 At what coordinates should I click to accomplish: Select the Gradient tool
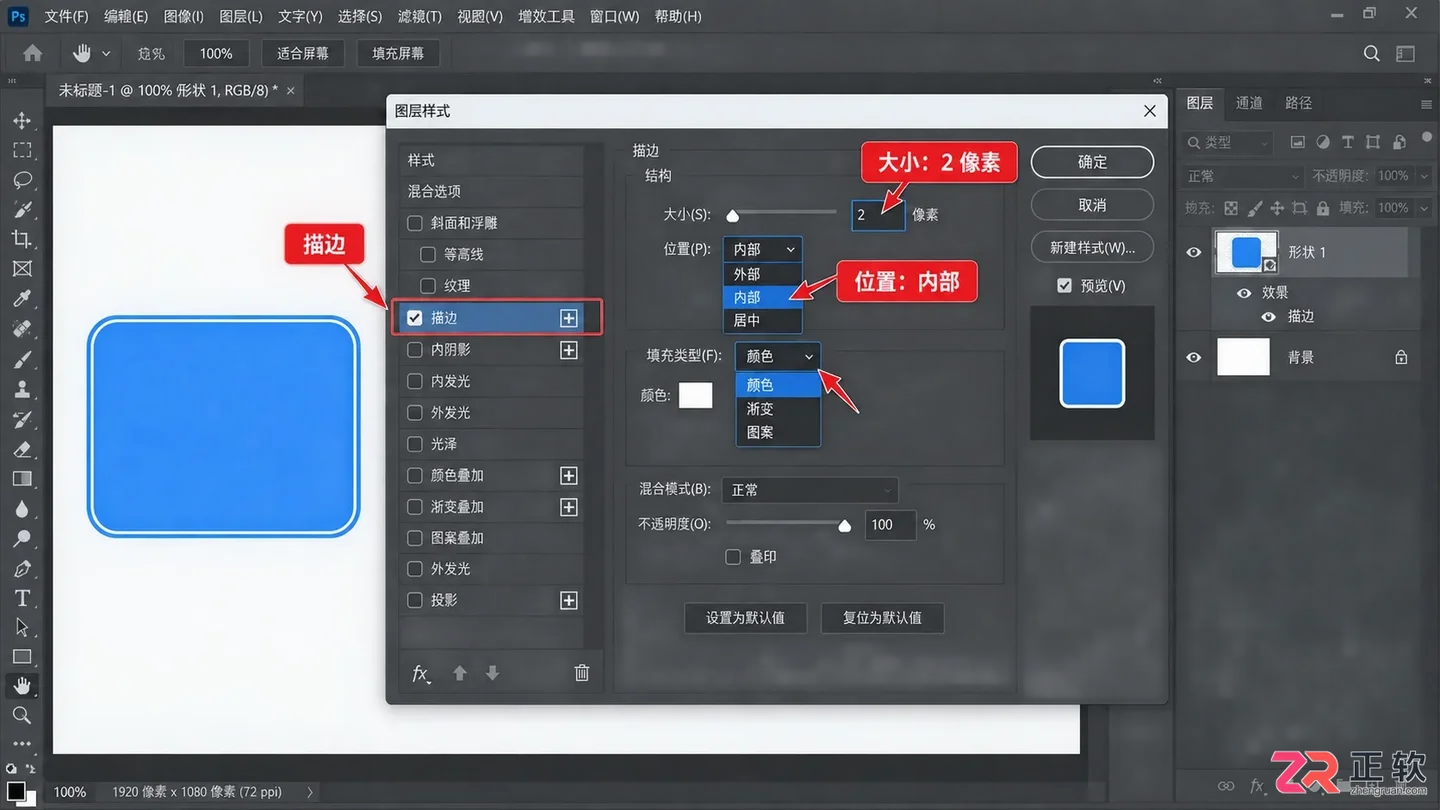[22, 479]
